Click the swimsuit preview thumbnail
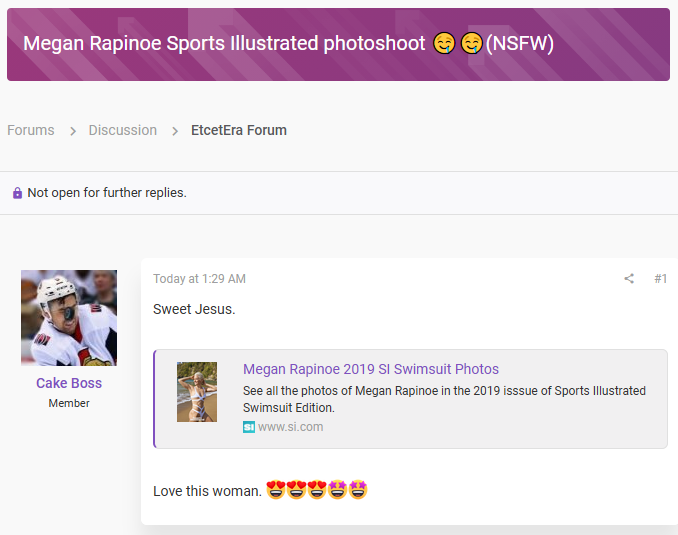678x535 pixels. (197, 392)
